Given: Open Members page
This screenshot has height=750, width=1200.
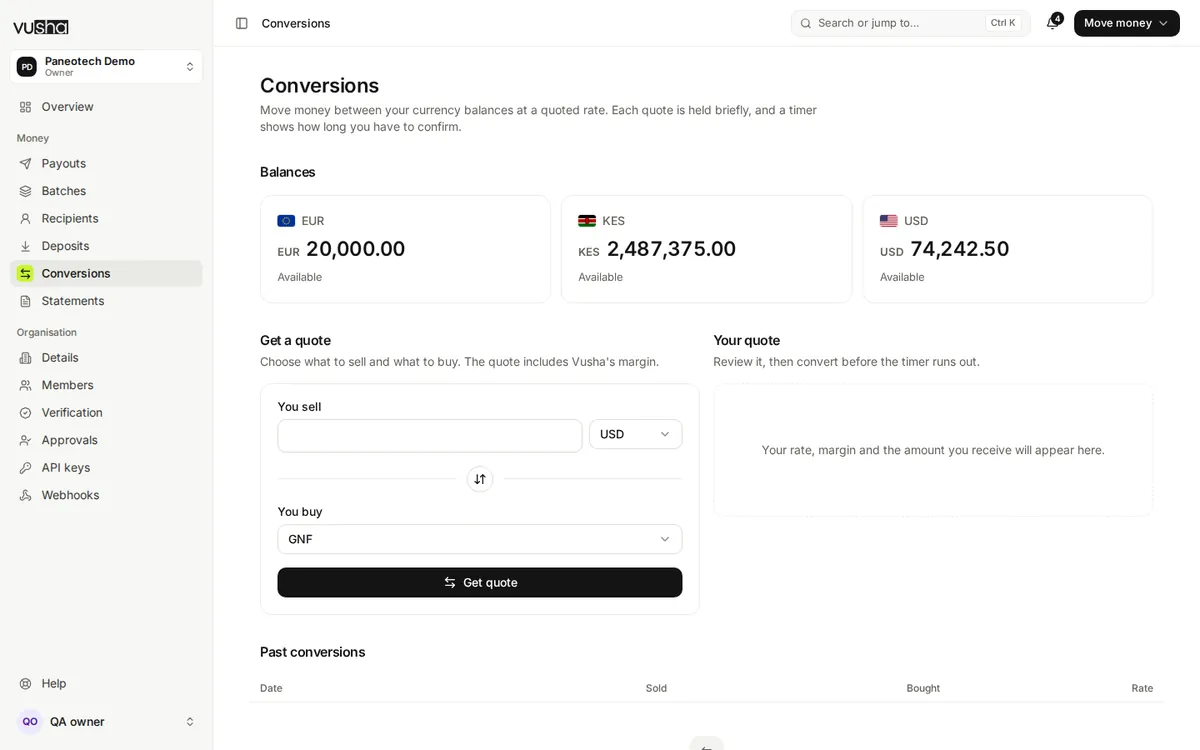Looking at the screenshot, I should pyautogui.click(x=106, y=385).
